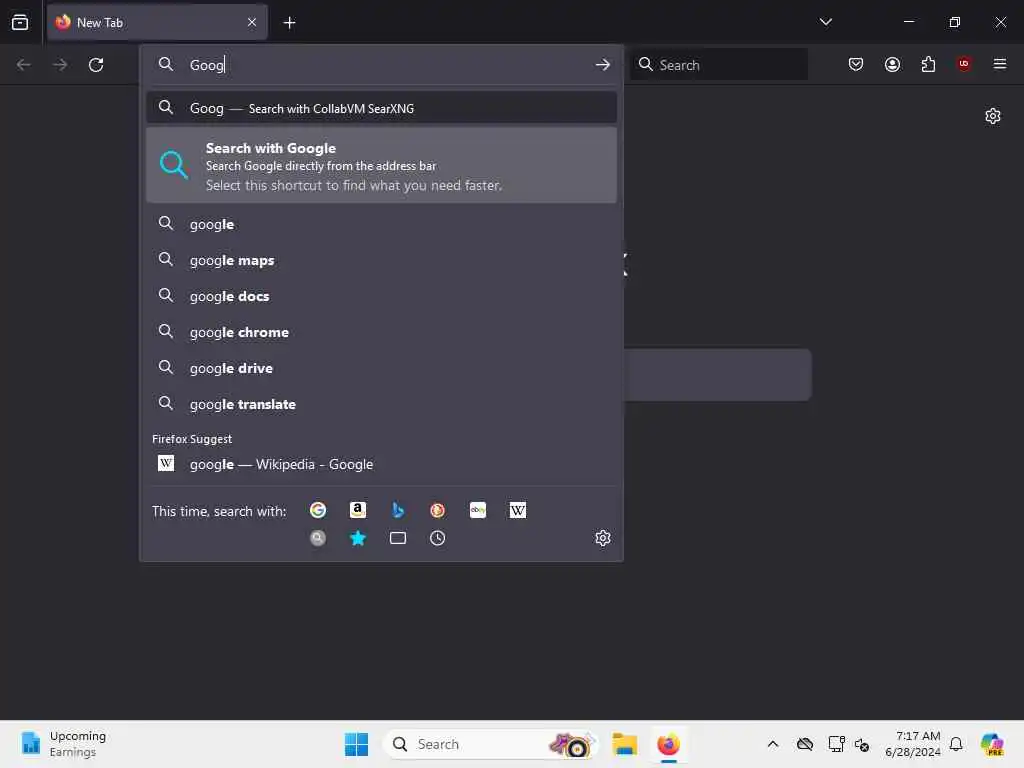Close the New Tab tab

(252, 22)
